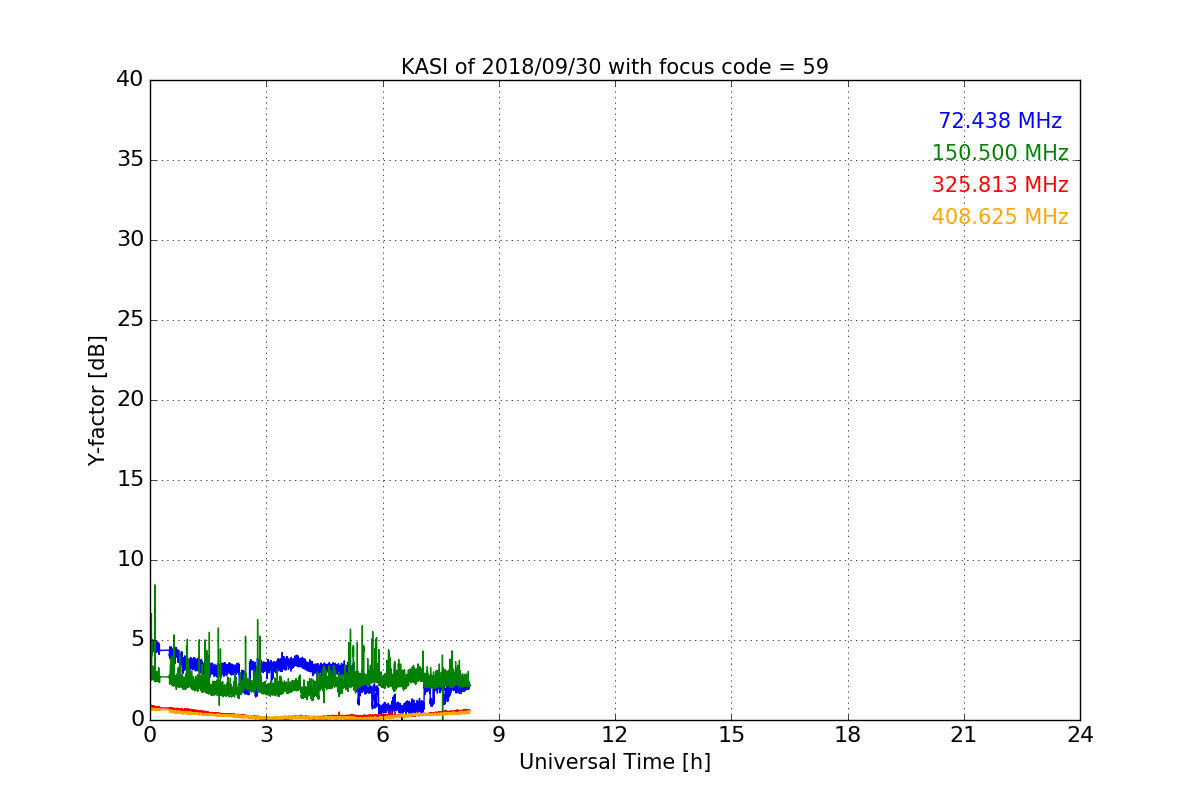Click the y-axis tick label '5'
Viewport: 1200px width, 800px height.
(x=138, y=640)
